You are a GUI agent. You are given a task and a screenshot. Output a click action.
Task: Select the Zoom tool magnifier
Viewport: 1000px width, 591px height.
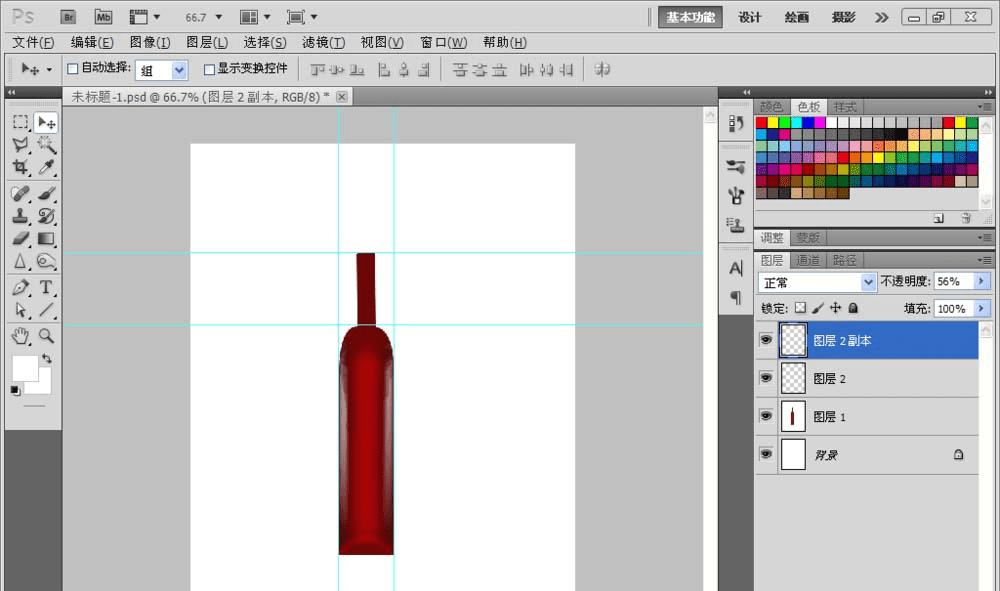pyautogui.click(x=46, y=336)
